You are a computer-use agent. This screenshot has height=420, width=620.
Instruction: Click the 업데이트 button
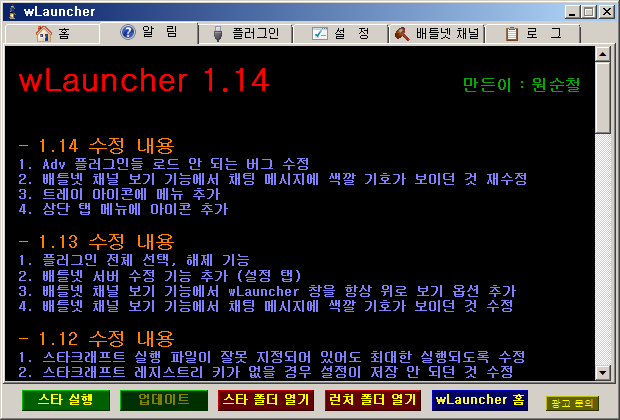[164, 400]
